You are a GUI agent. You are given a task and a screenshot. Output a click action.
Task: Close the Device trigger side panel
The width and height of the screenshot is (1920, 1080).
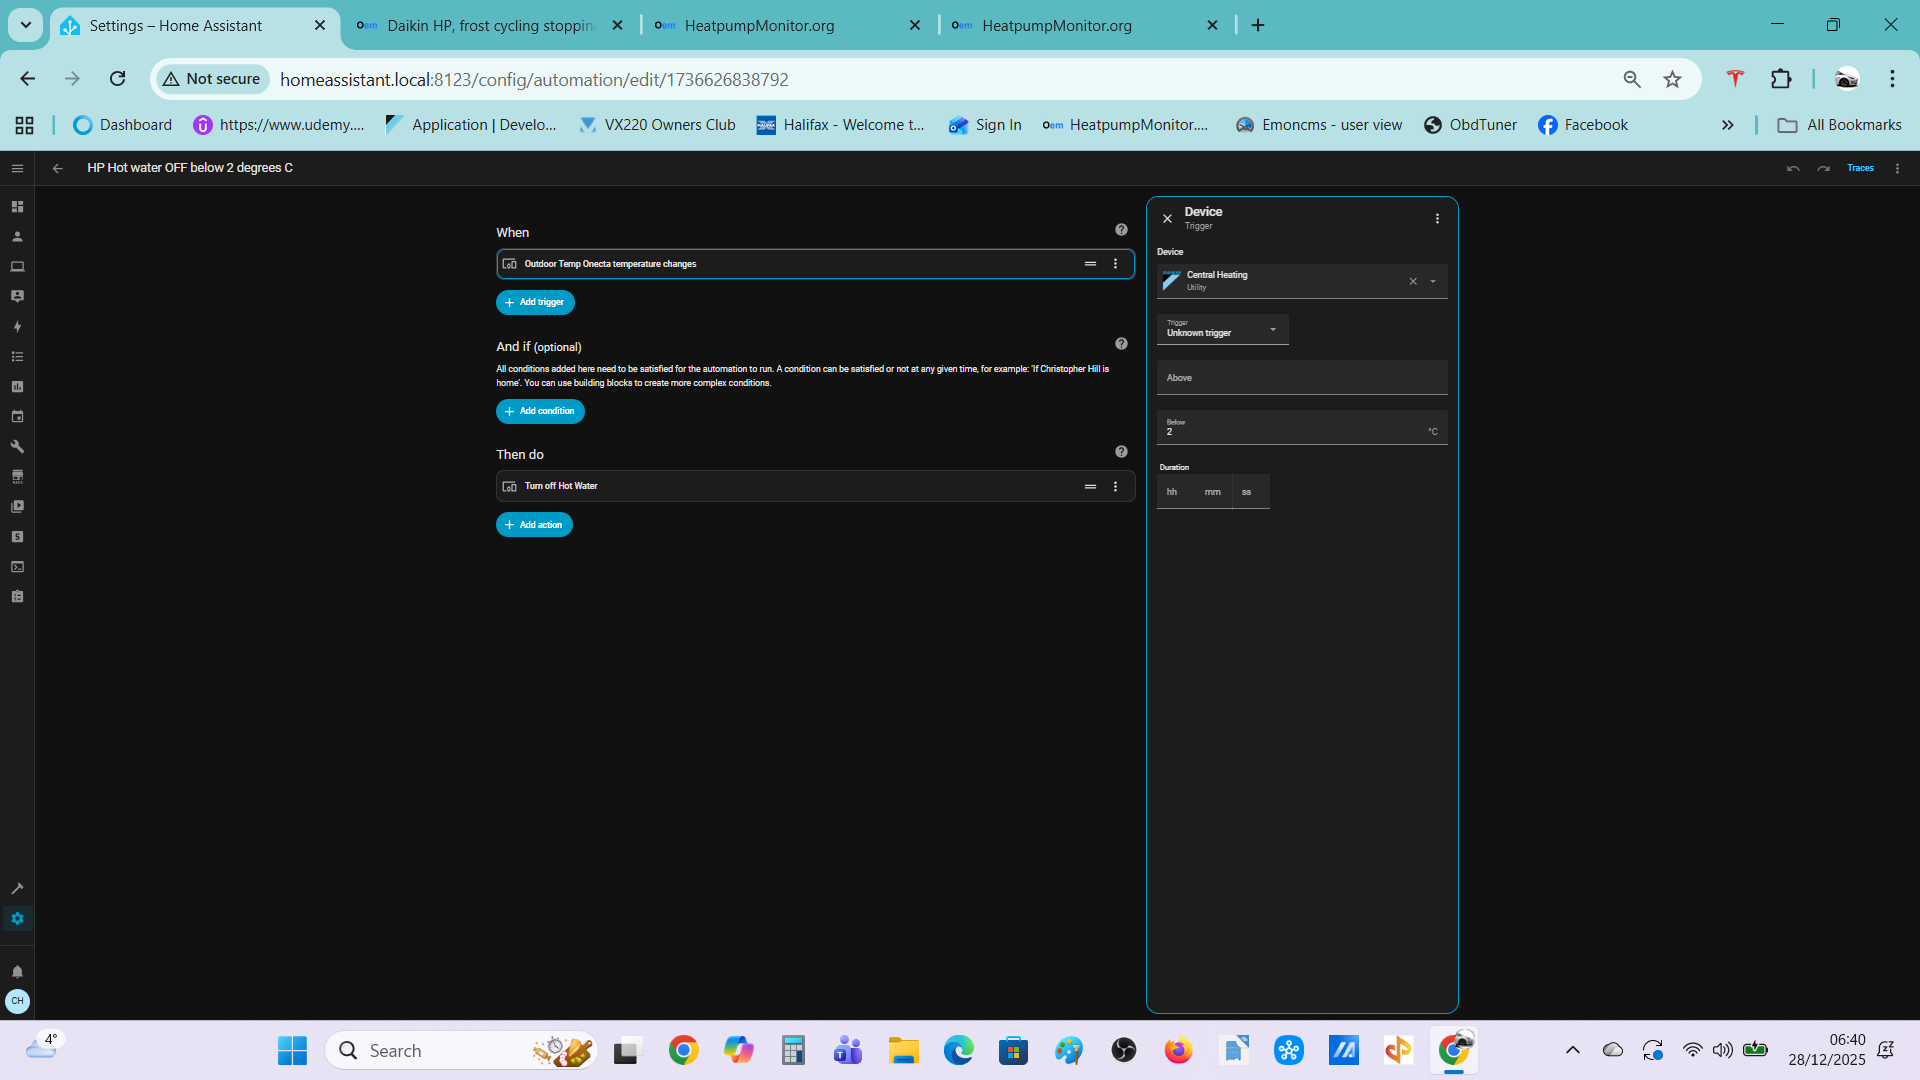click(x=1167, y=218)
